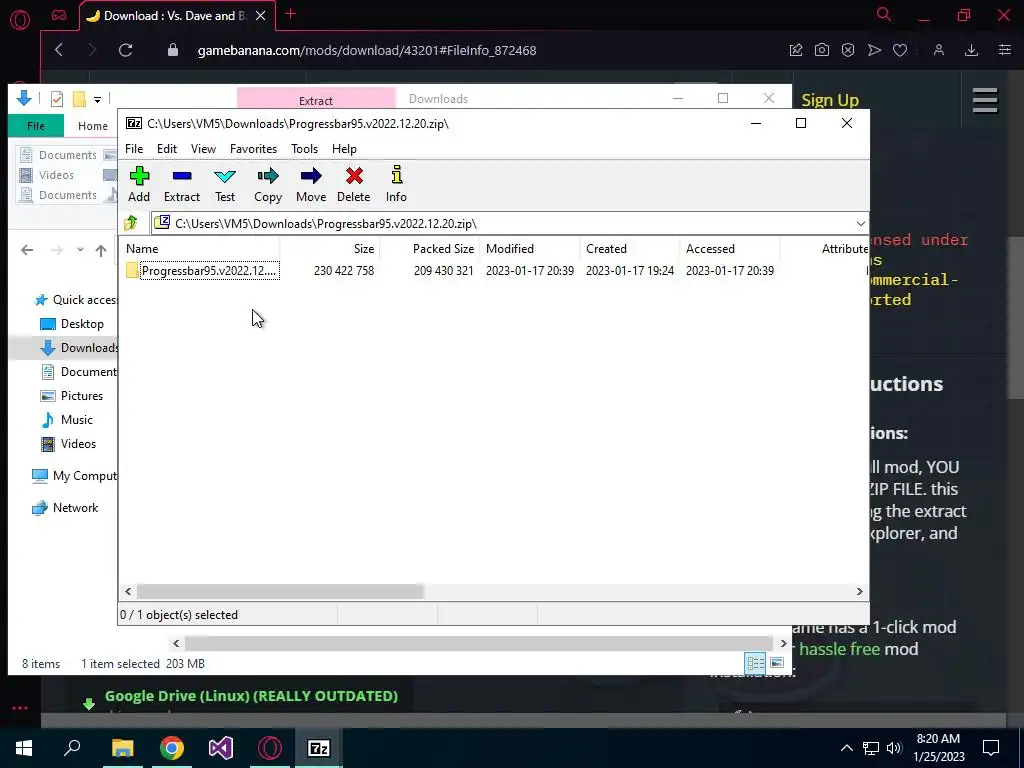Click Up arrow in File Explorer navigation
This screenshot has height=768, width=1024.
tap(101, 249)
